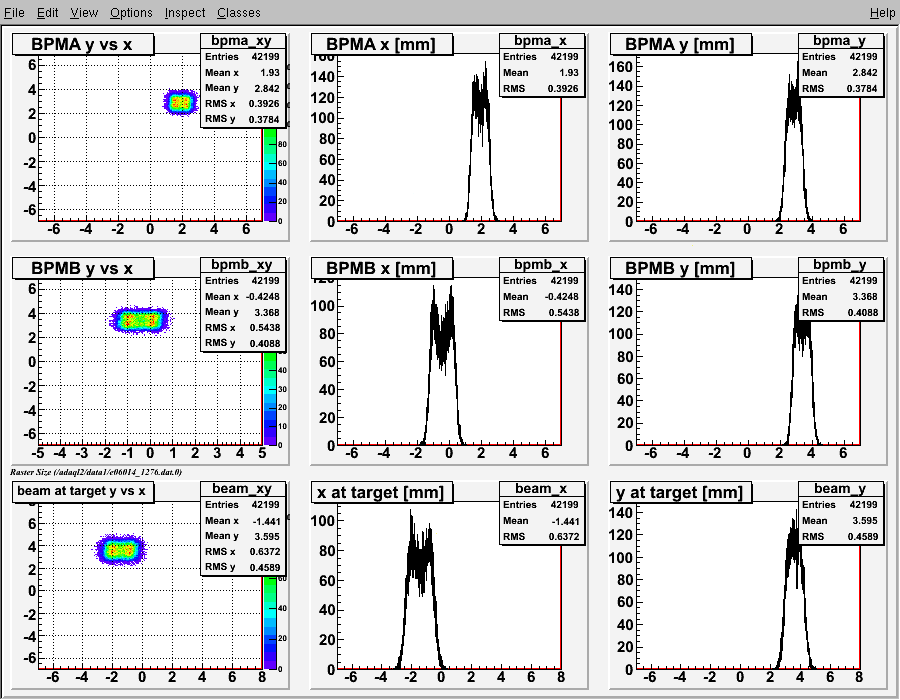
Task: Open the View menu
Action: [84, 13]
